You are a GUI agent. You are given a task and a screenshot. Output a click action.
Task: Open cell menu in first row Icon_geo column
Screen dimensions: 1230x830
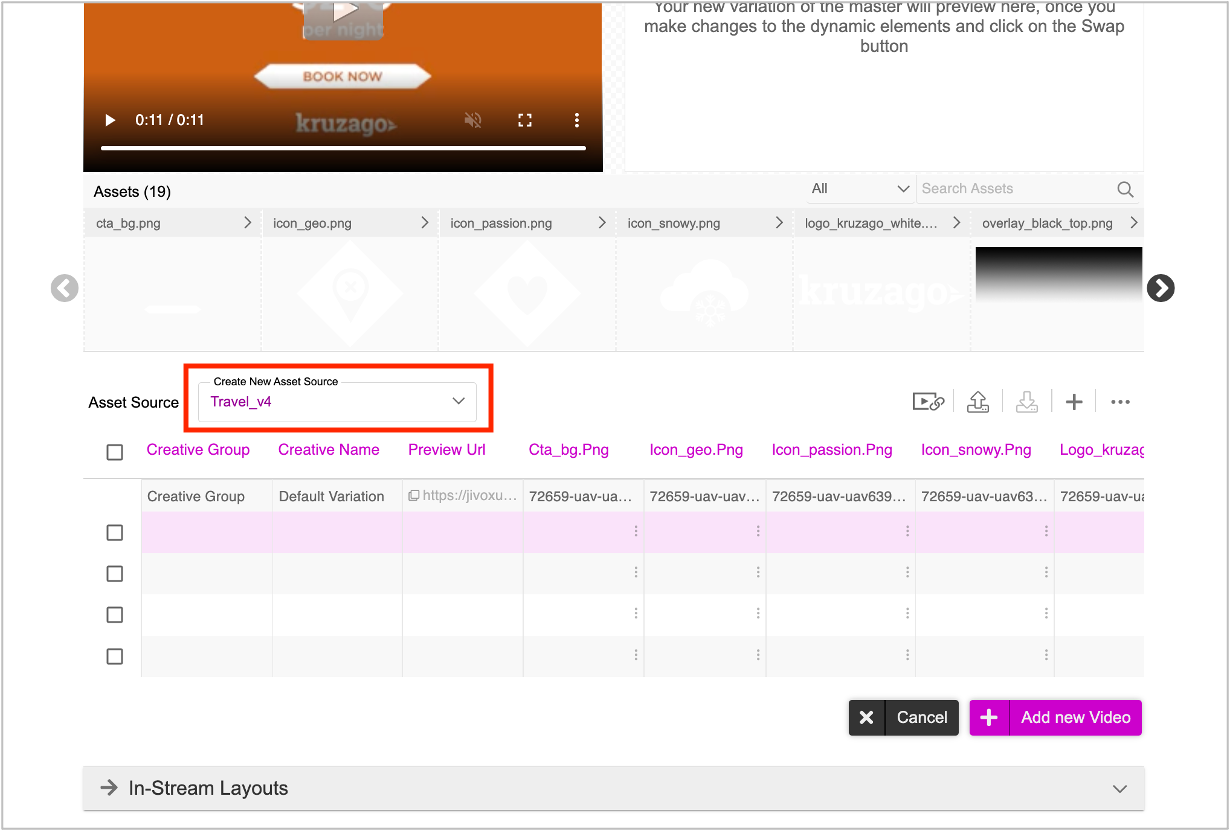click(x=758, y=532)
